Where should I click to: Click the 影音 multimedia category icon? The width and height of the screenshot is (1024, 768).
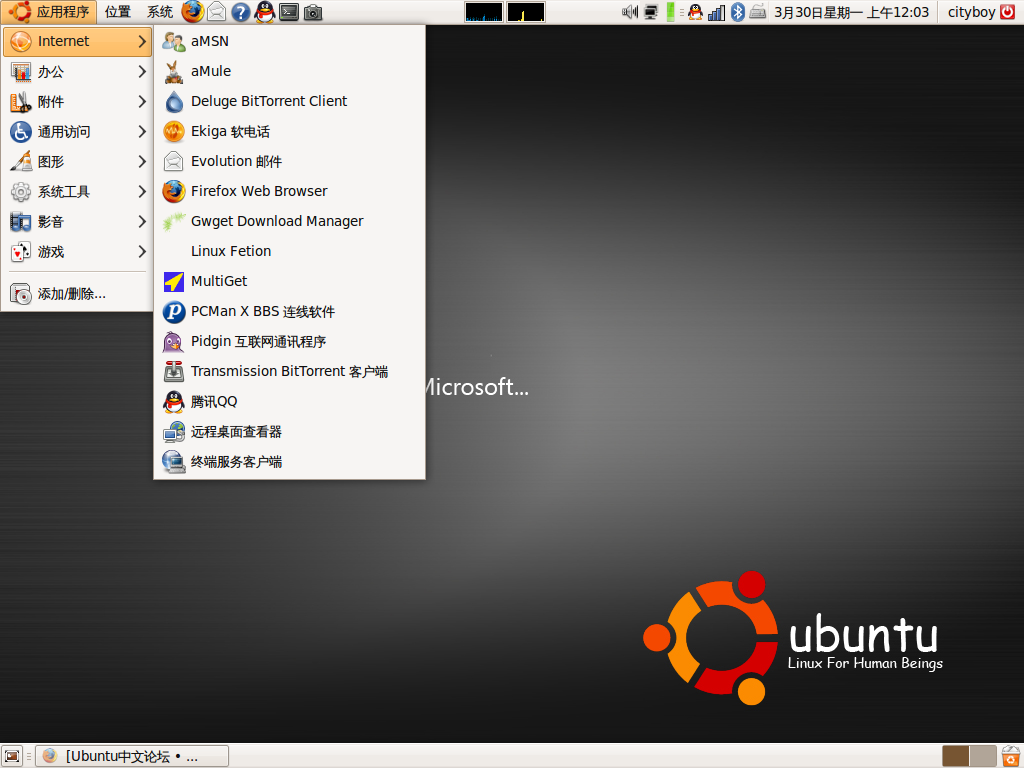click(x=21, y=222)
